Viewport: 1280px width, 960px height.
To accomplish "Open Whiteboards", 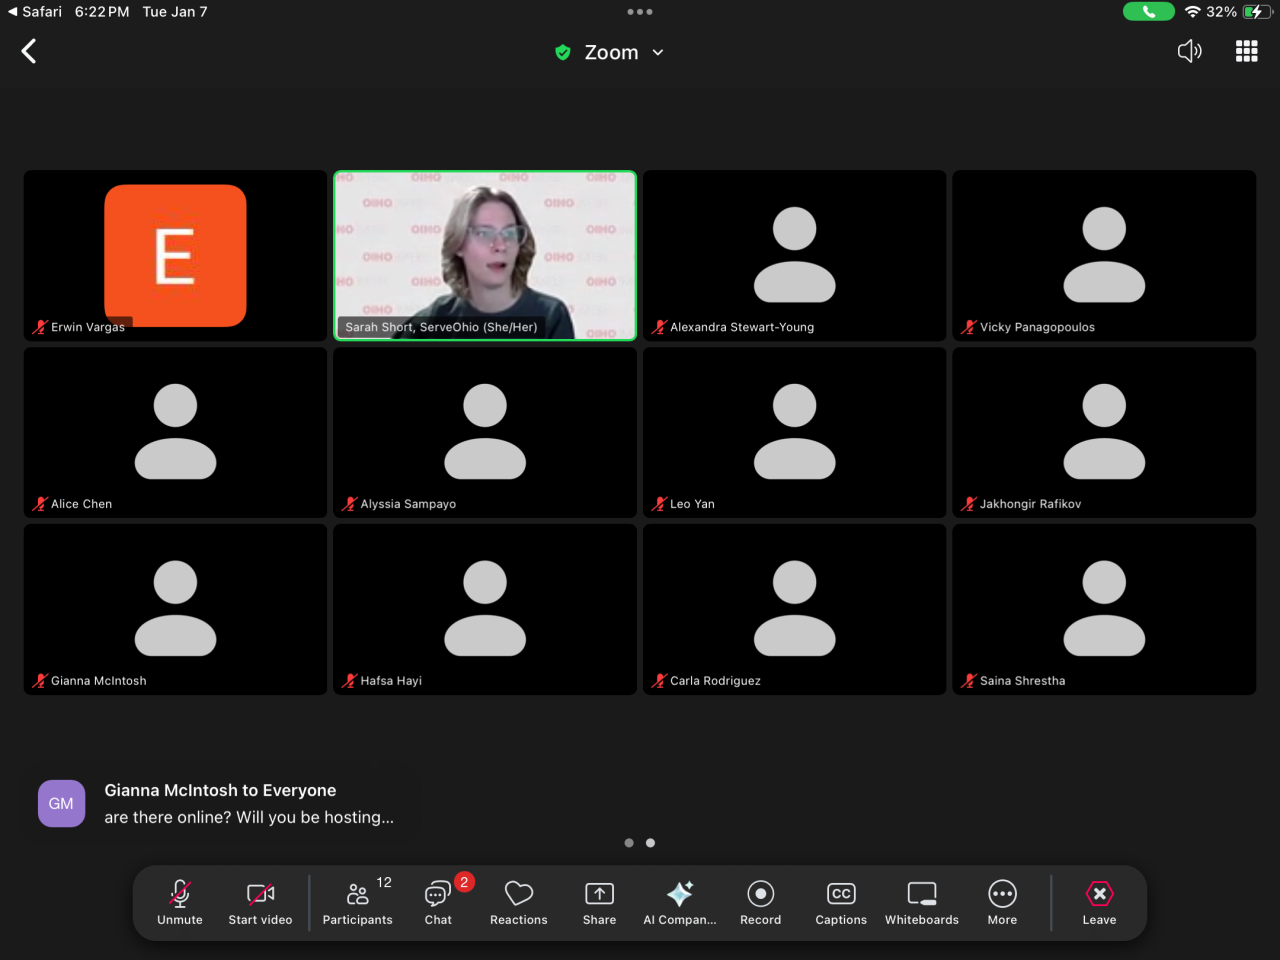I will [x=921, y=902].
